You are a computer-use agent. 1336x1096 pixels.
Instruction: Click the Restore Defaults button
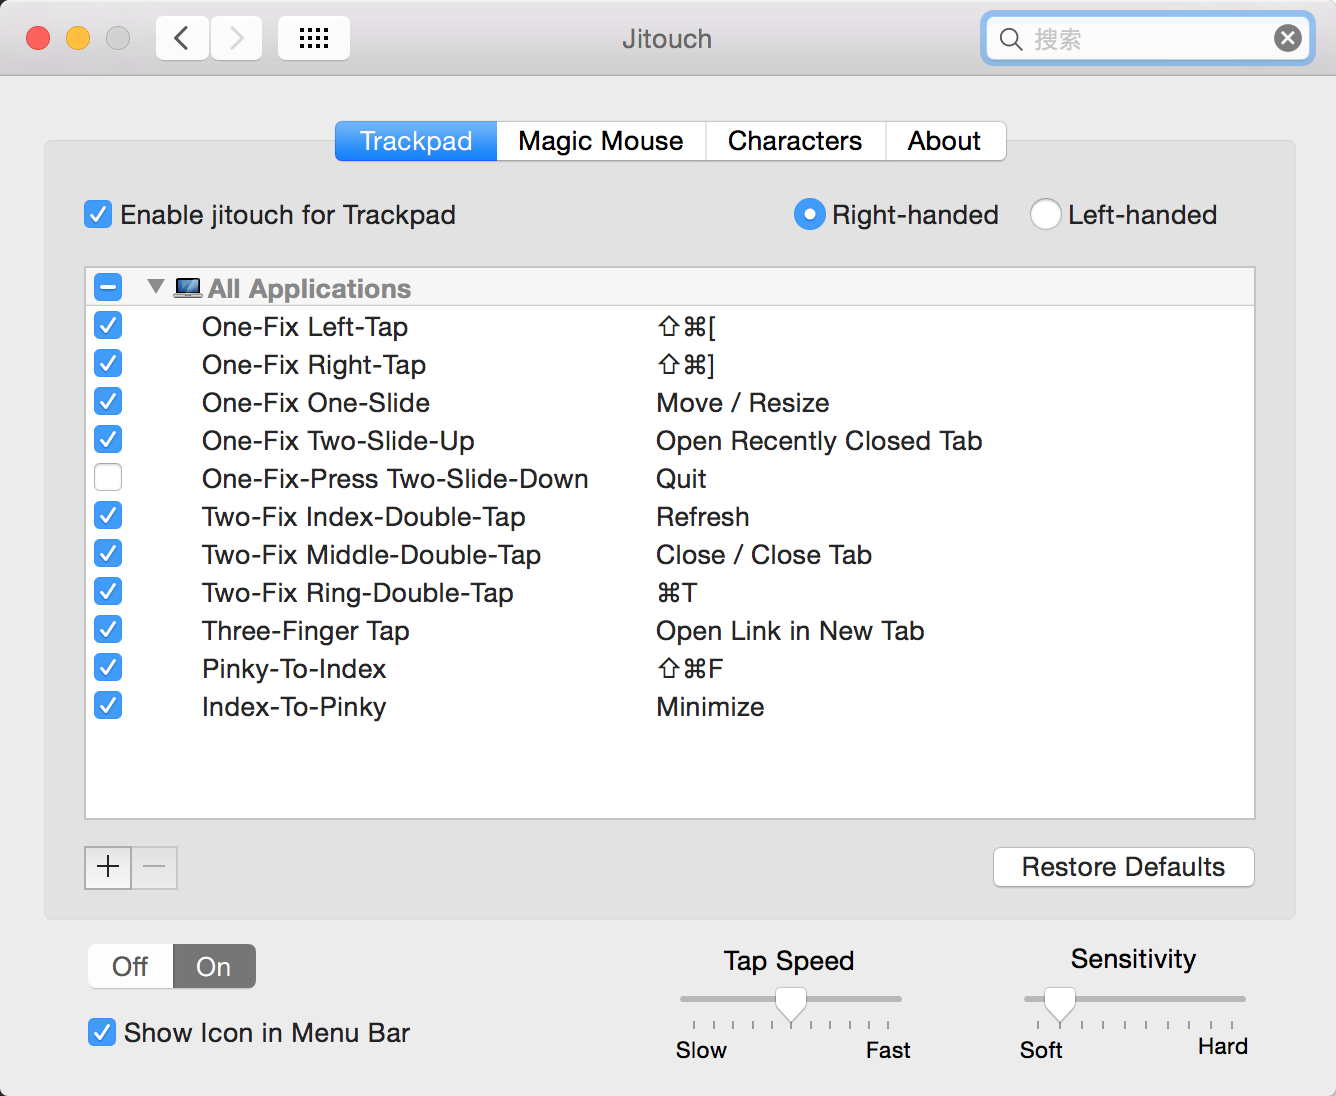point(1124,867)
